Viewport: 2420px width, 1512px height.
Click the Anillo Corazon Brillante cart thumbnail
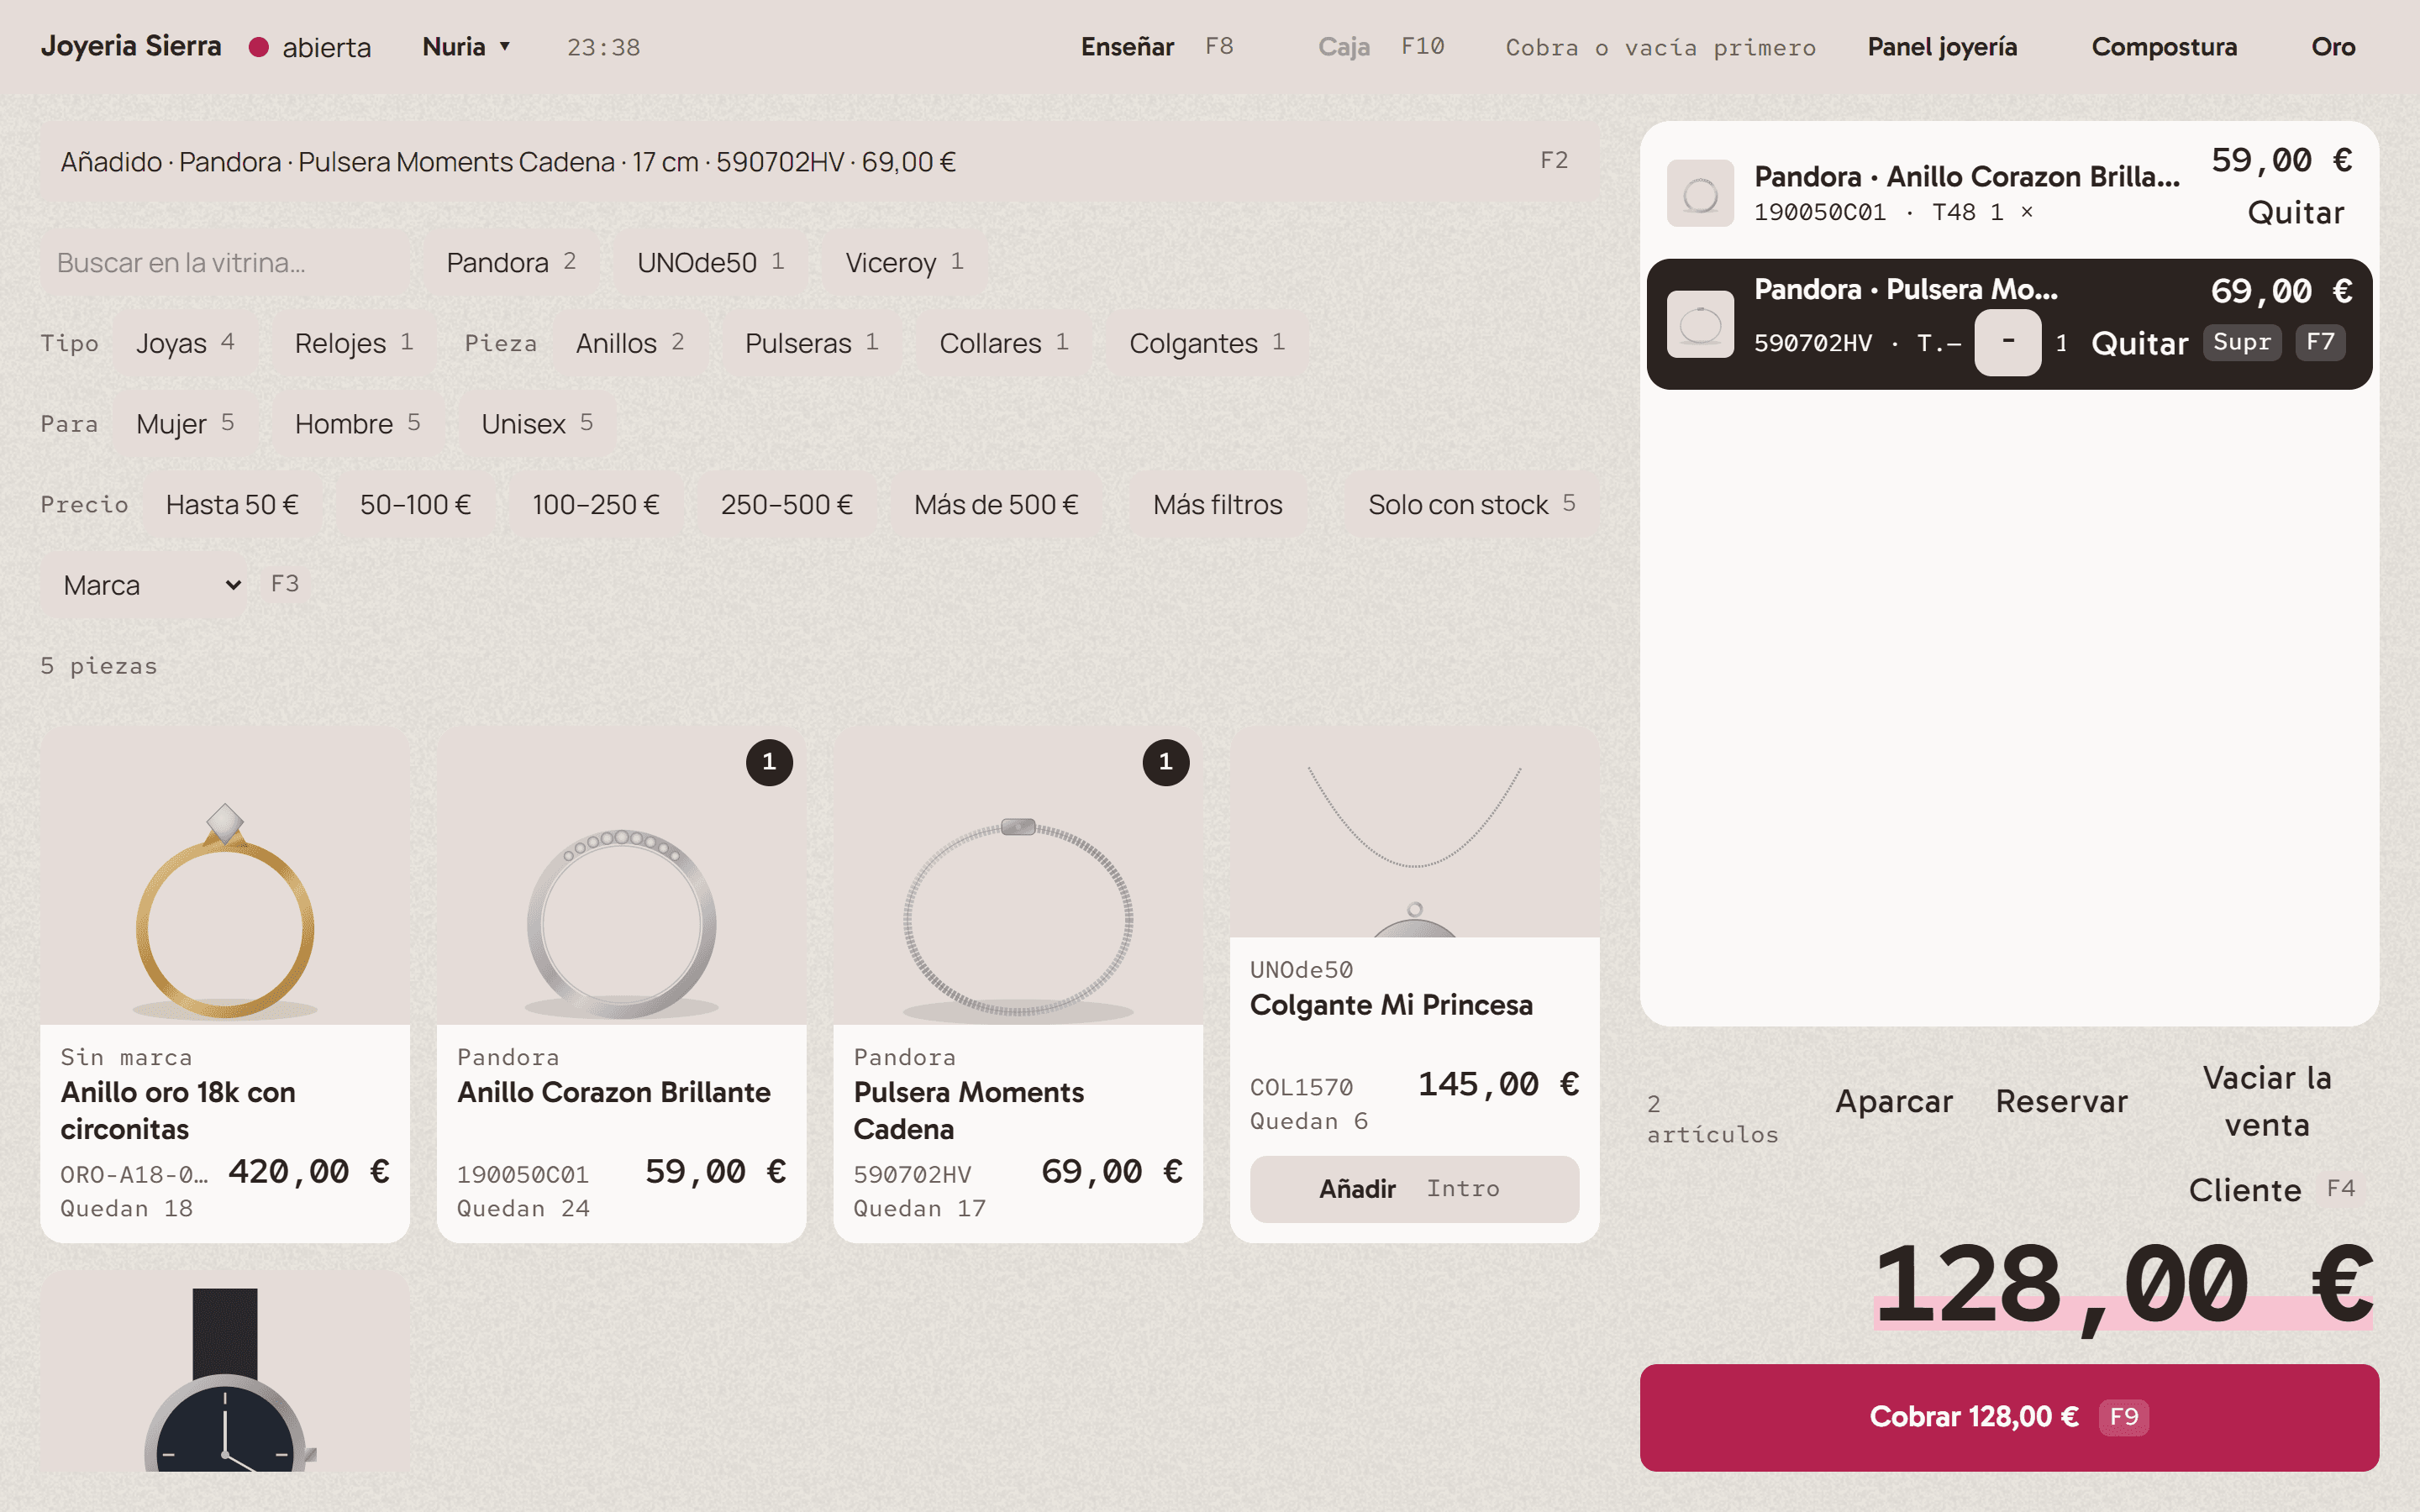1700,193
